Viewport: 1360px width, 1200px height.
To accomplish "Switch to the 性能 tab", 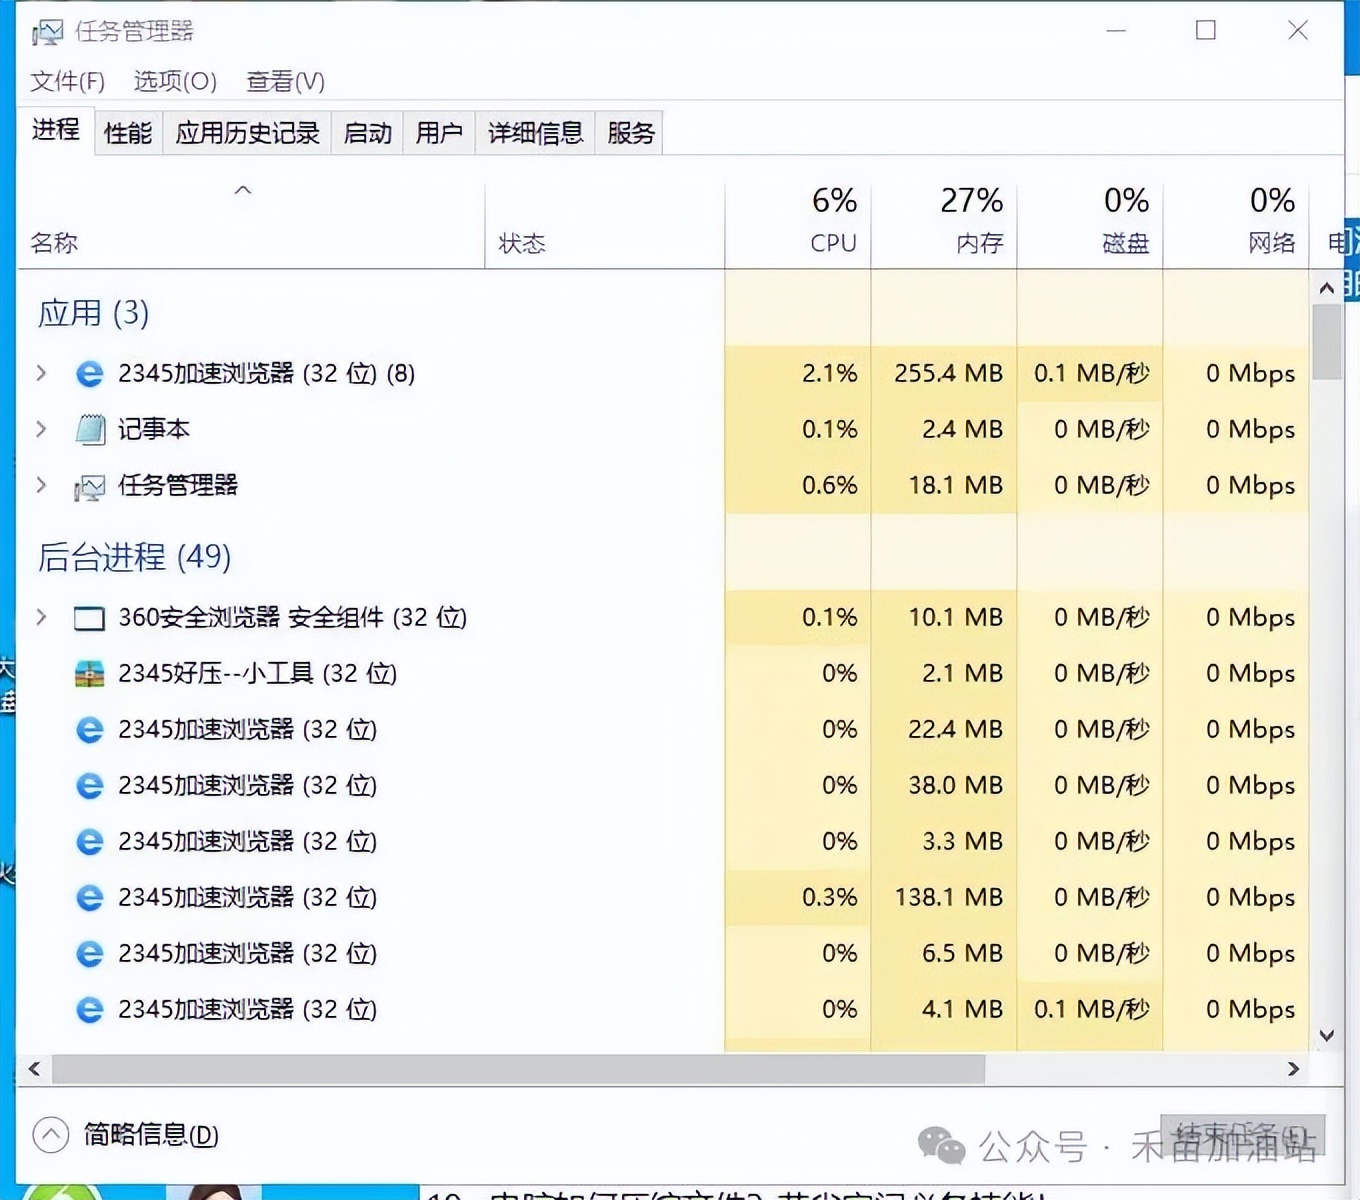I will coord(128,133).
